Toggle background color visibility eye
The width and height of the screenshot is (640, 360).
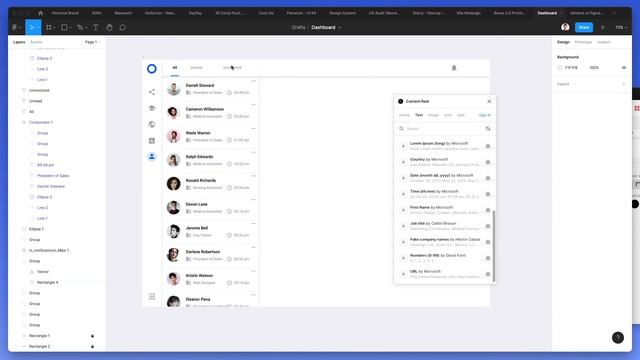[x=624, y=68]
